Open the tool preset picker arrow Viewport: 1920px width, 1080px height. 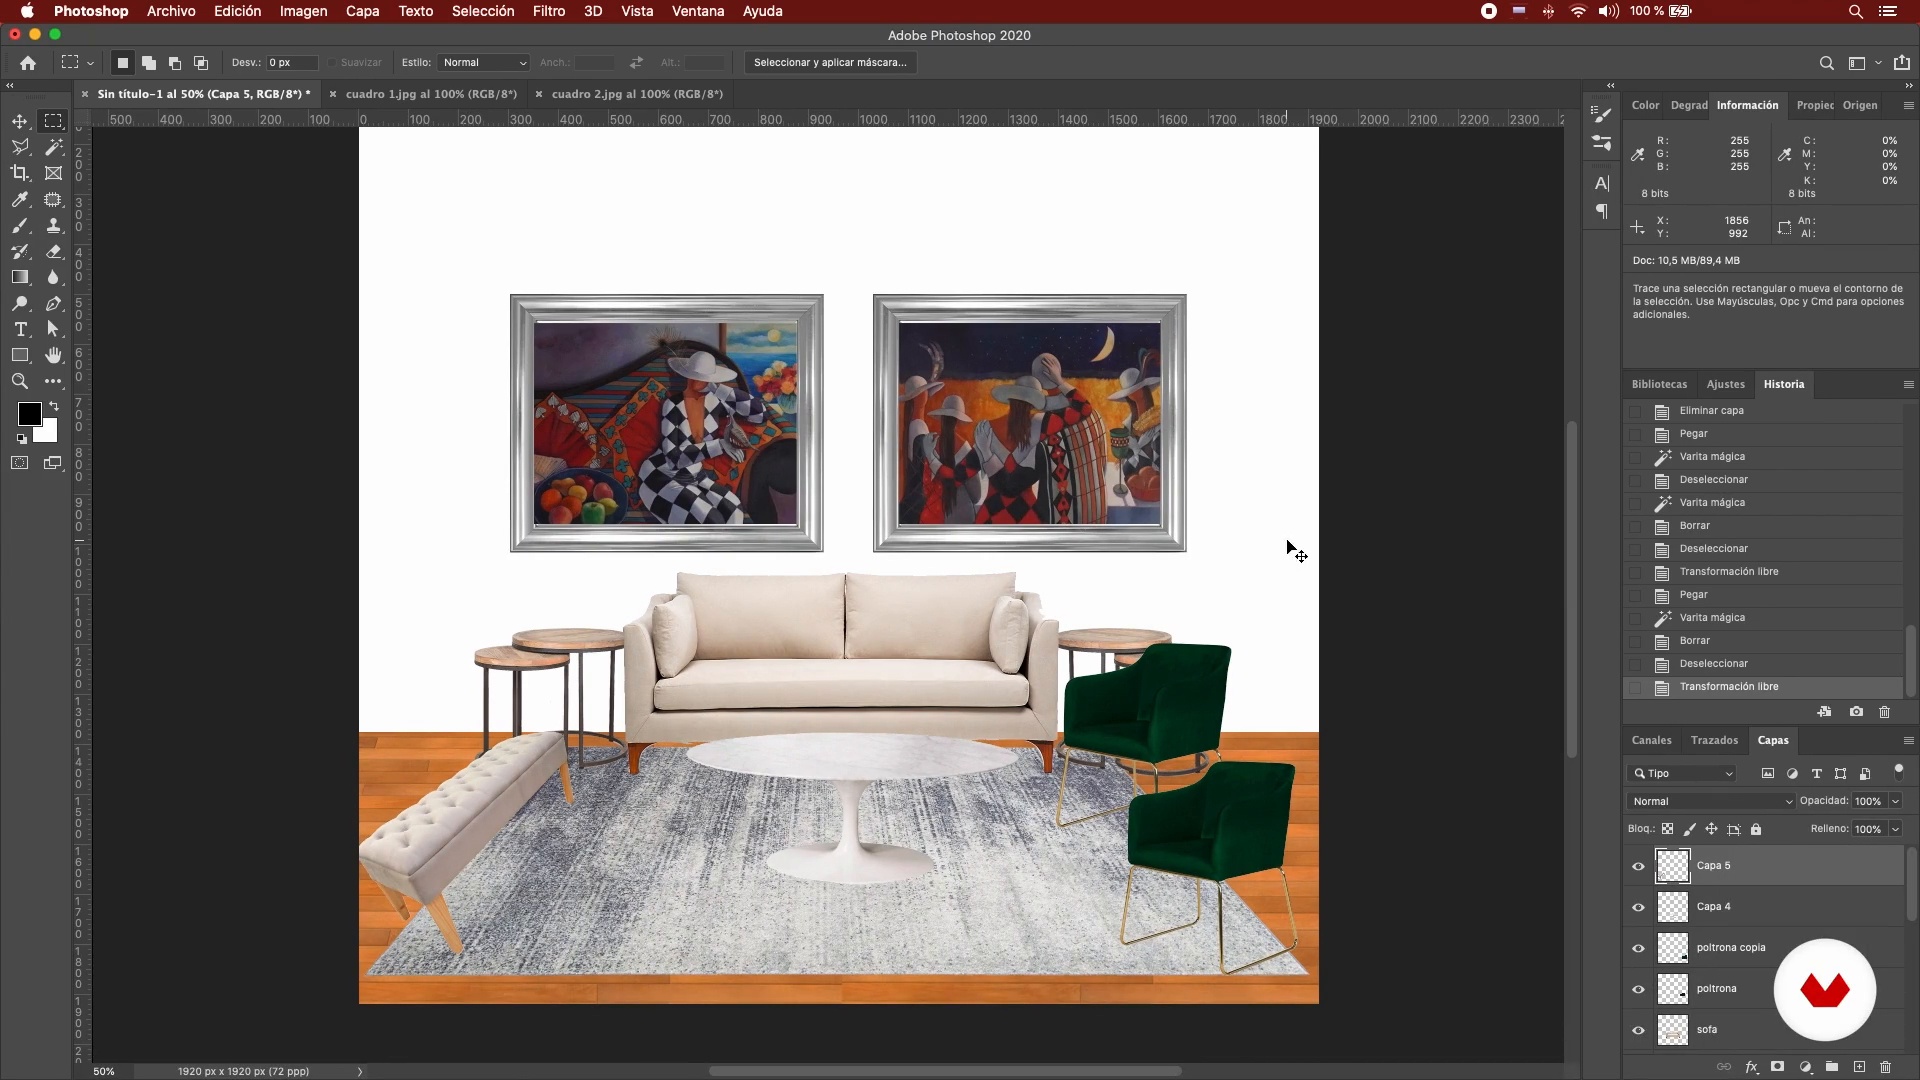tap(90, 63)
